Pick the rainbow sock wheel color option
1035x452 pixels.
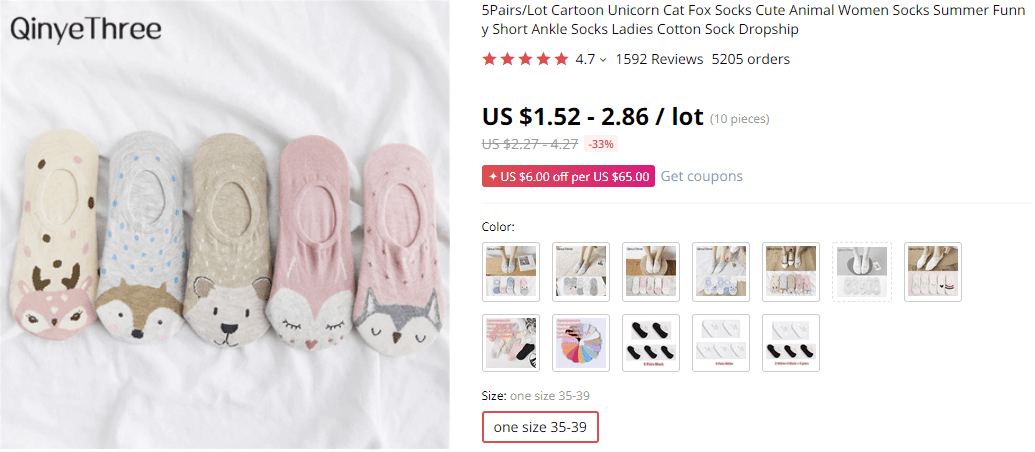tap(581, 343)
